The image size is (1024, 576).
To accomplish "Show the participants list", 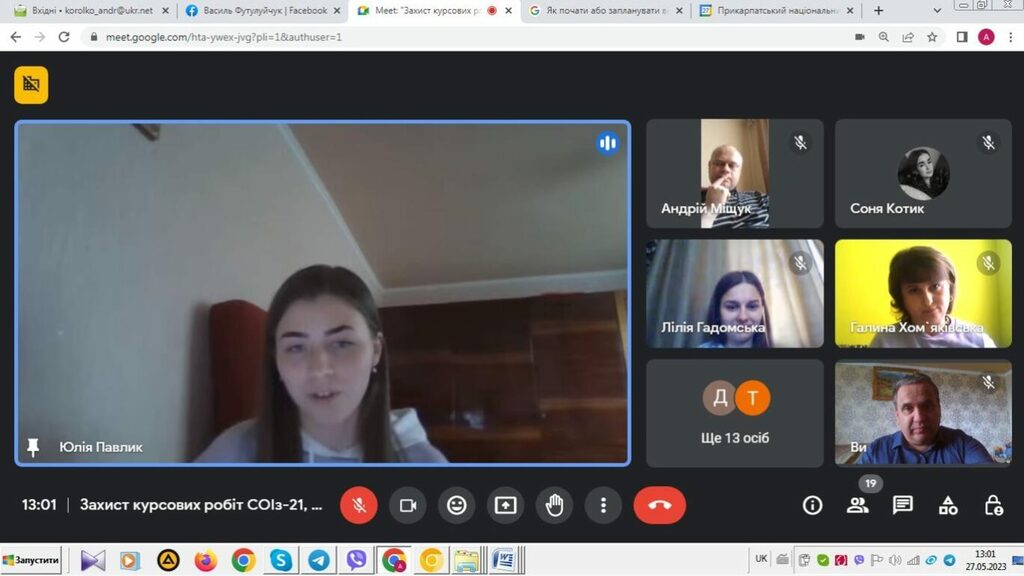I will (x=858, y=505).
